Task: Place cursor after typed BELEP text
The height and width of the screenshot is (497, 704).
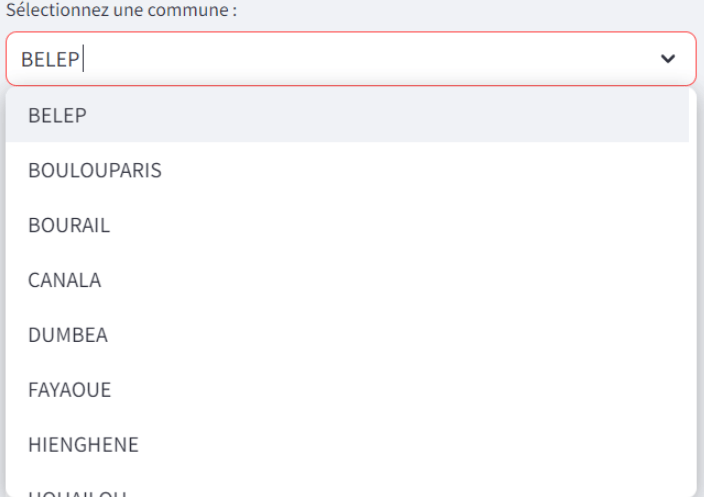Action: (83, 59)
